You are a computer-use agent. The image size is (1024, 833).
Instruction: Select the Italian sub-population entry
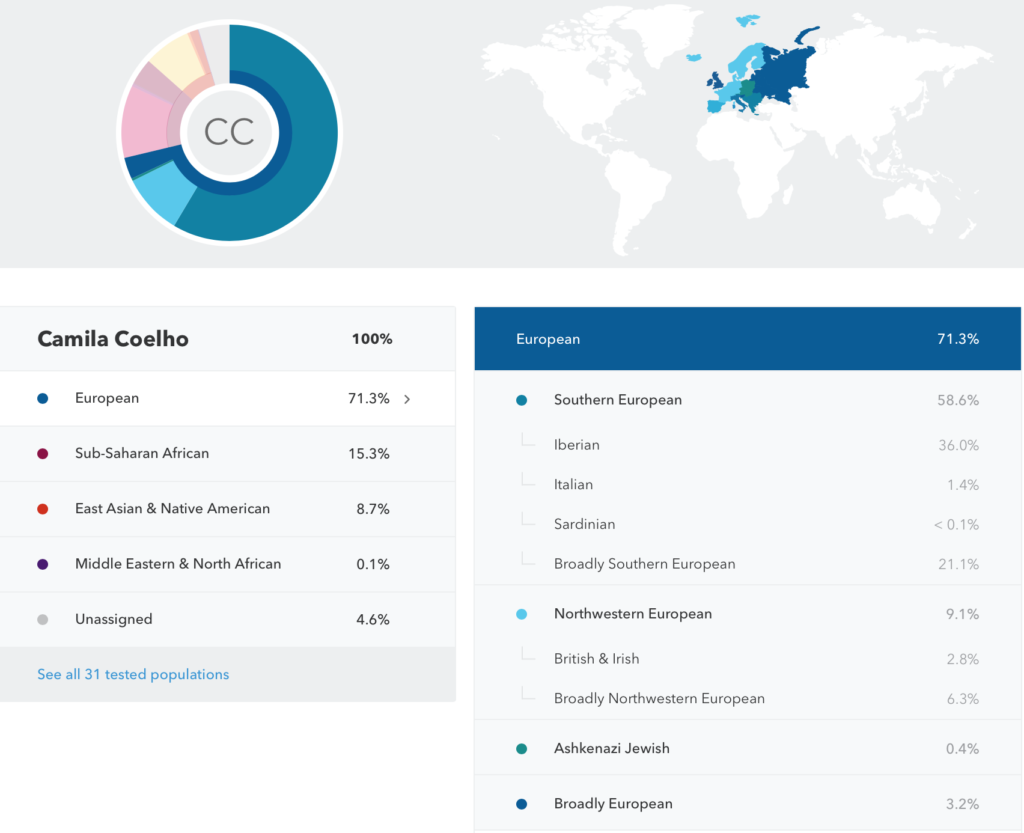[x=573, y=484]
